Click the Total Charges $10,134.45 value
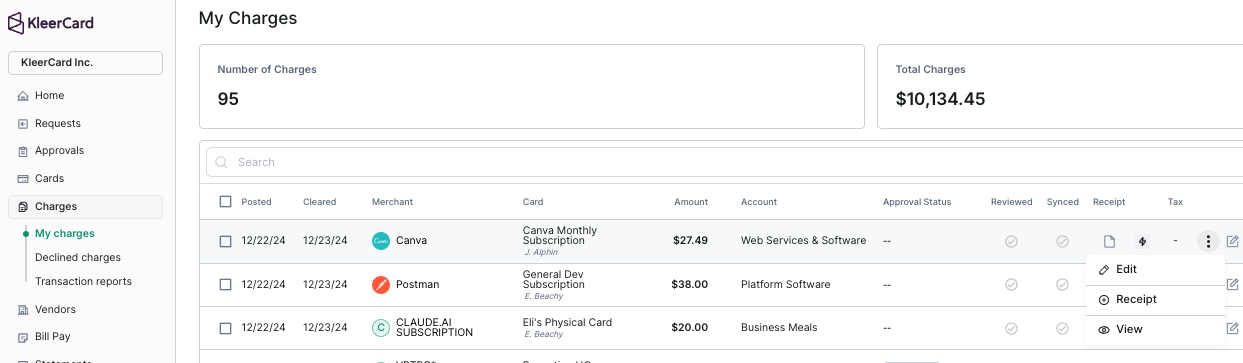The image size is (1243, 363). point(940,99)
